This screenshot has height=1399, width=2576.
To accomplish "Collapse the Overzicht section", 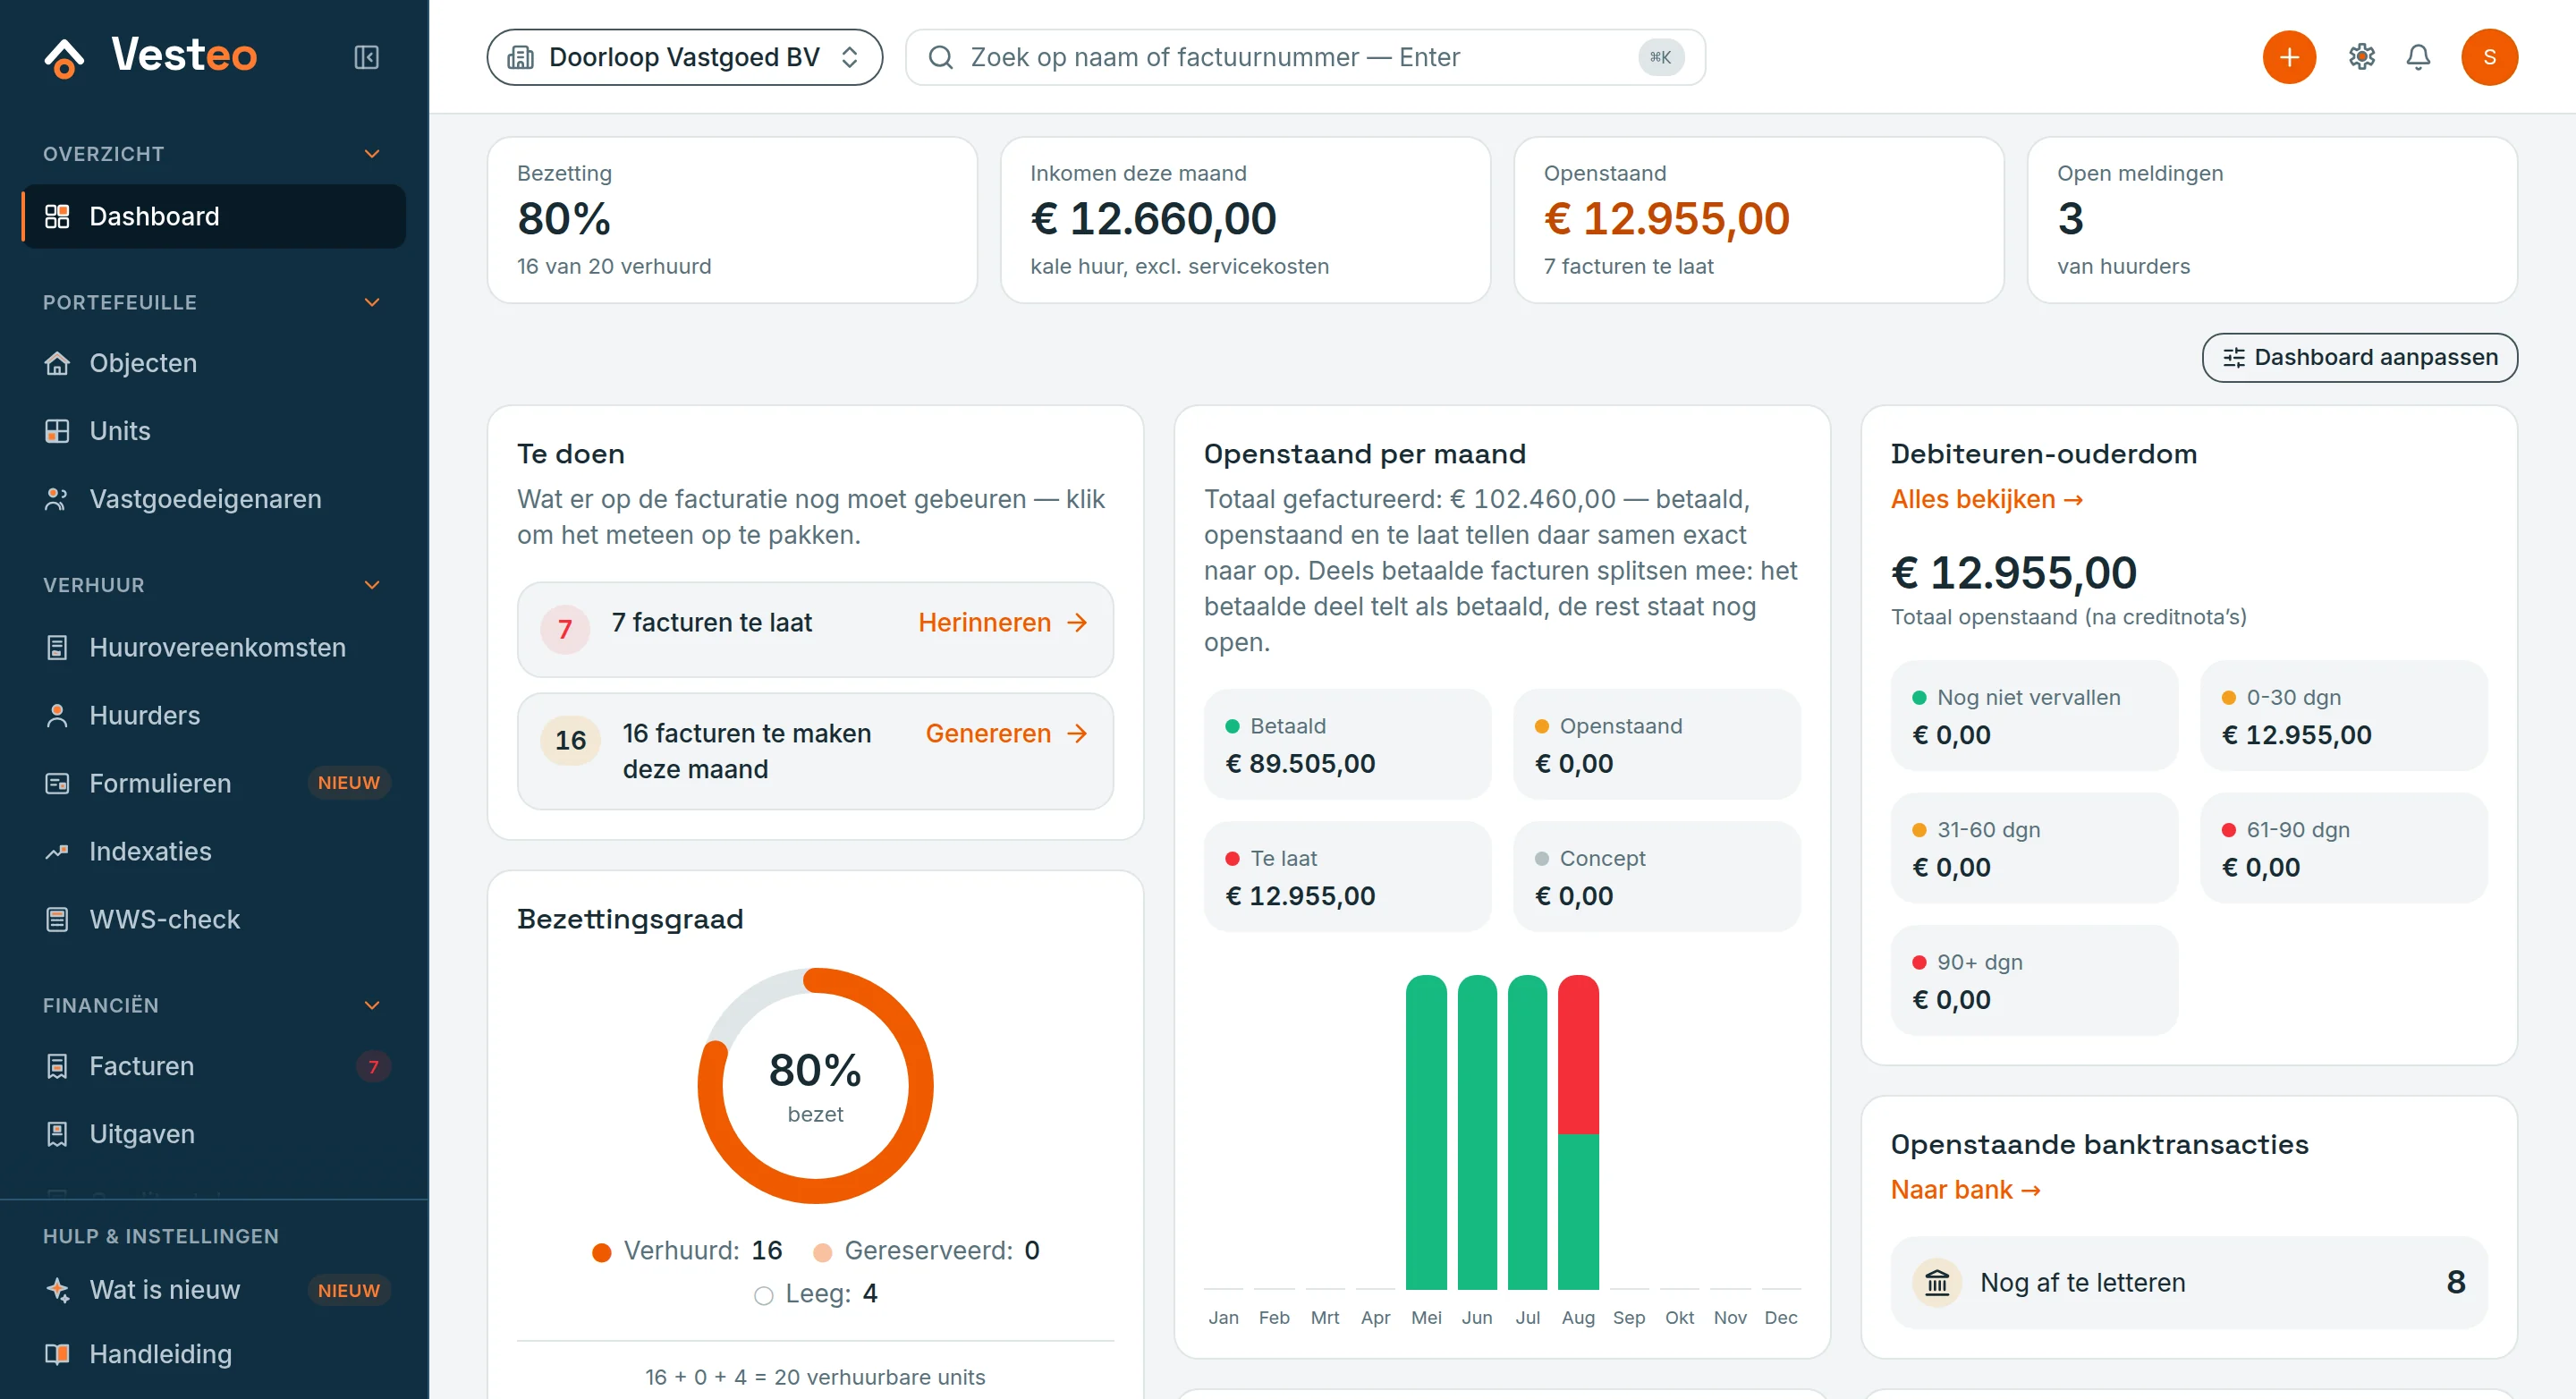I will click(372, 153).
